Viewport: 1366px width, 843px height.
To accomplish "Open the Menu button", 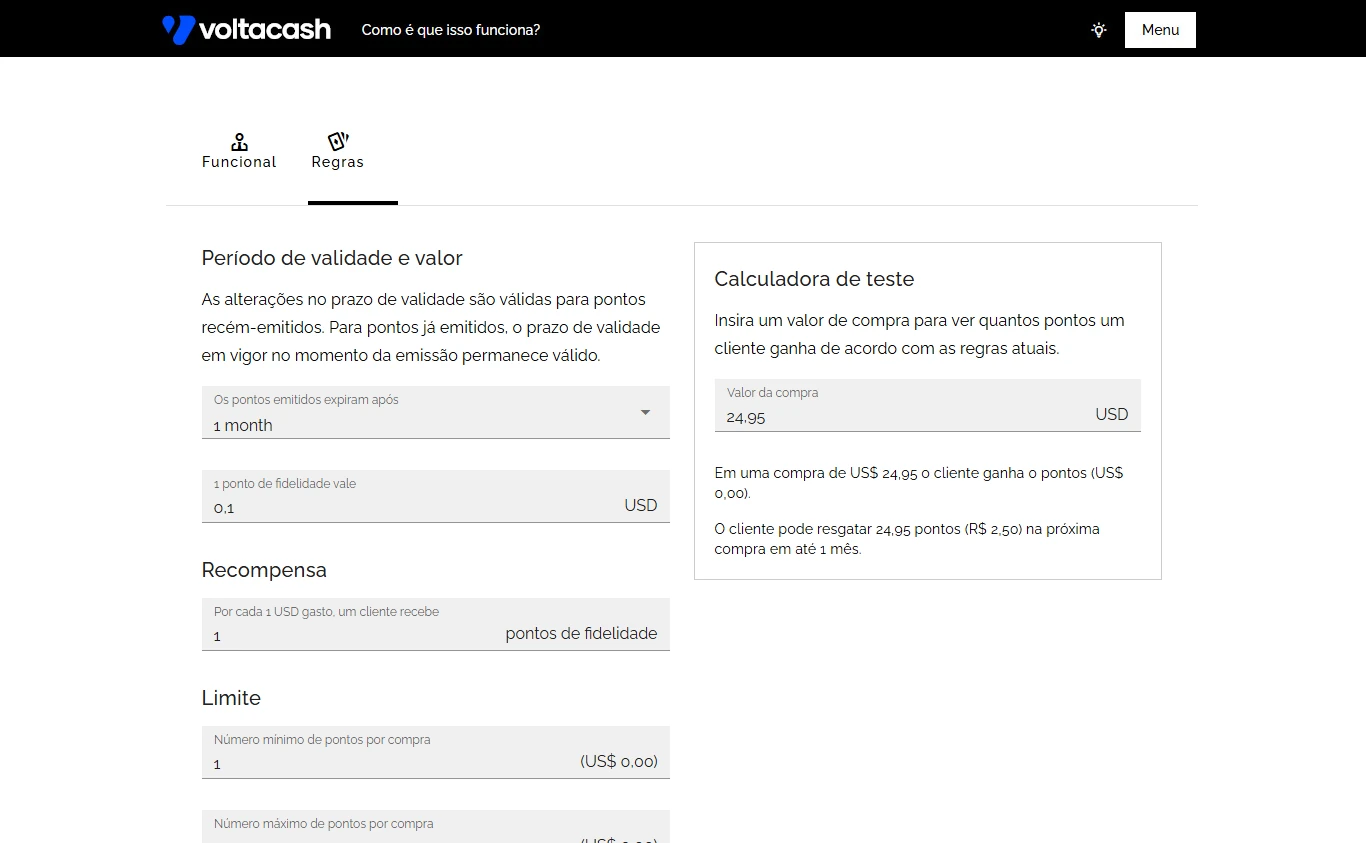I will click(x=1160, y=30).
